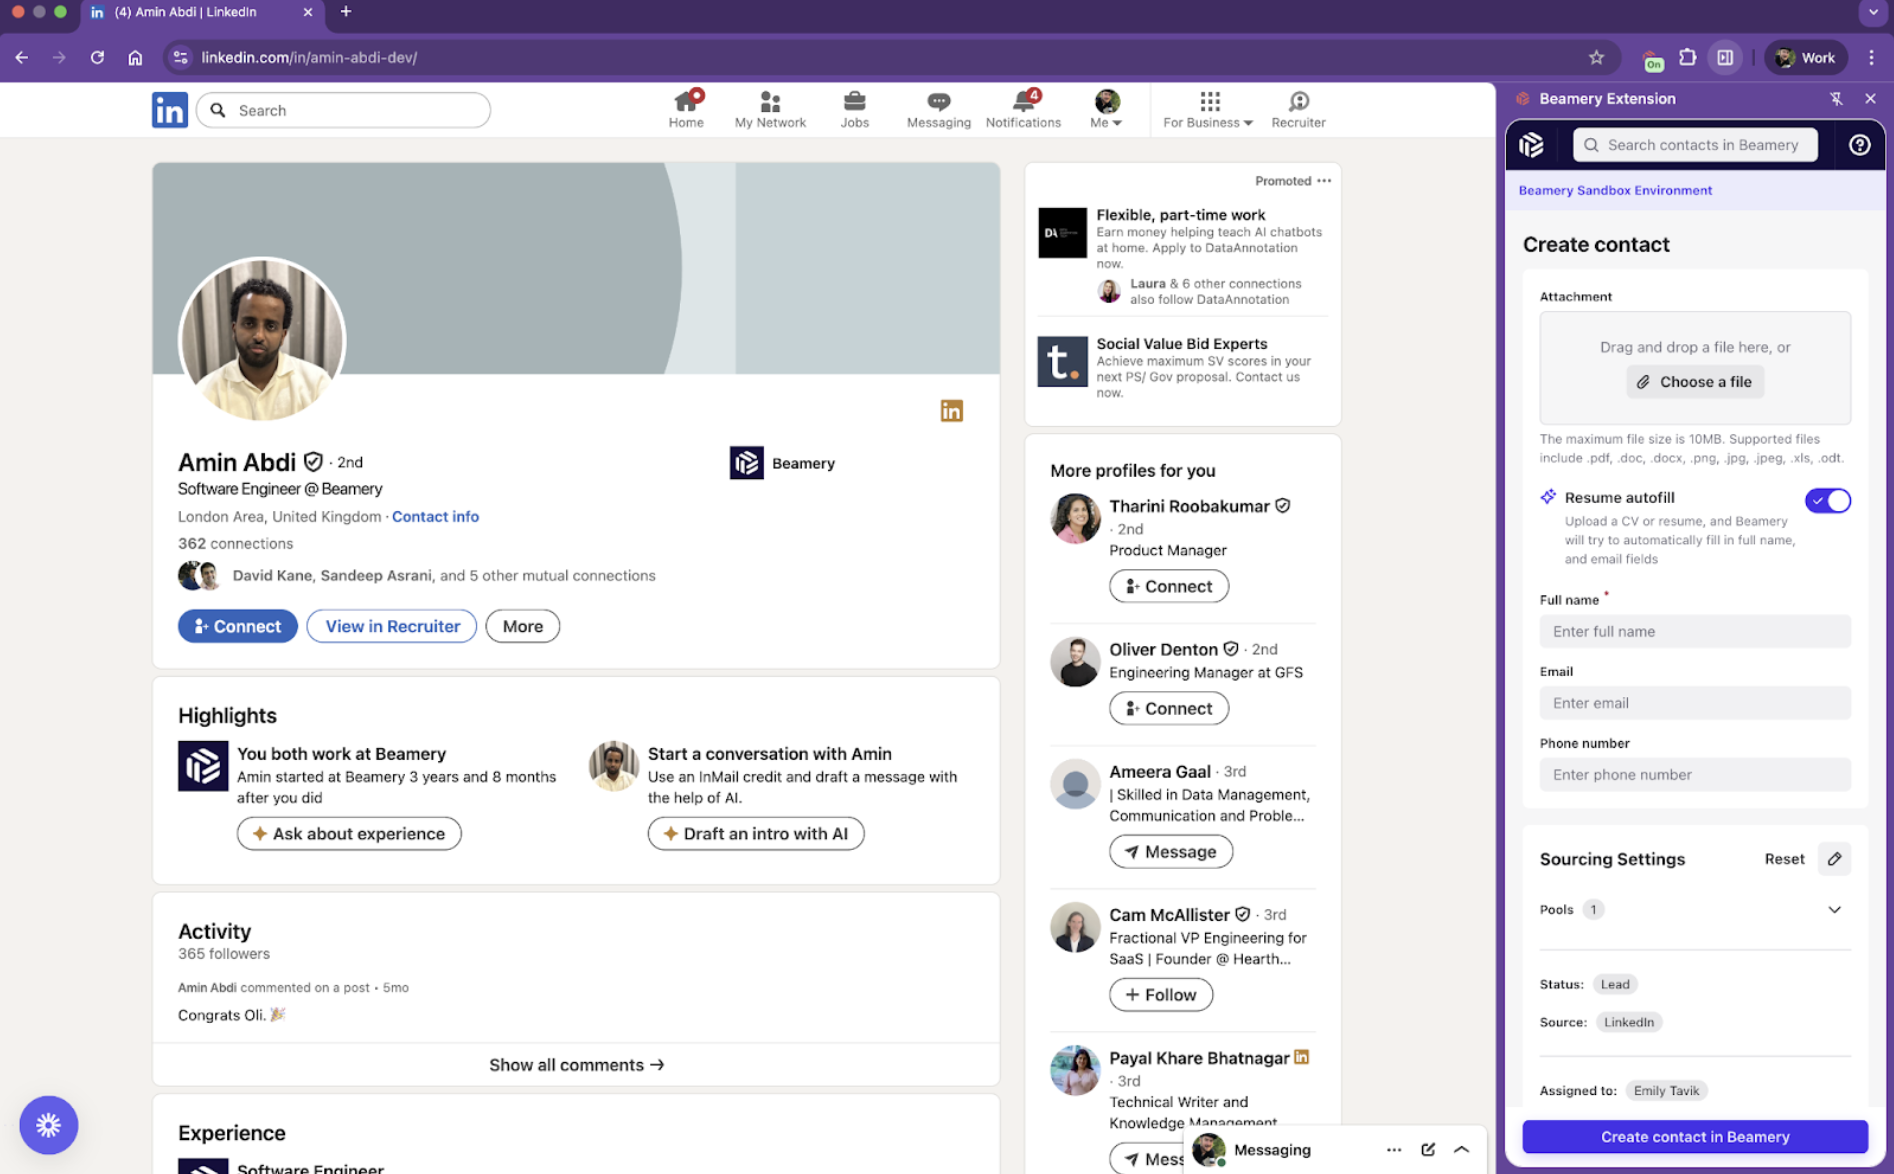1894x1174 pixels.
Task: Open browser extensions puzzle icon
Action: point(1688,57)
